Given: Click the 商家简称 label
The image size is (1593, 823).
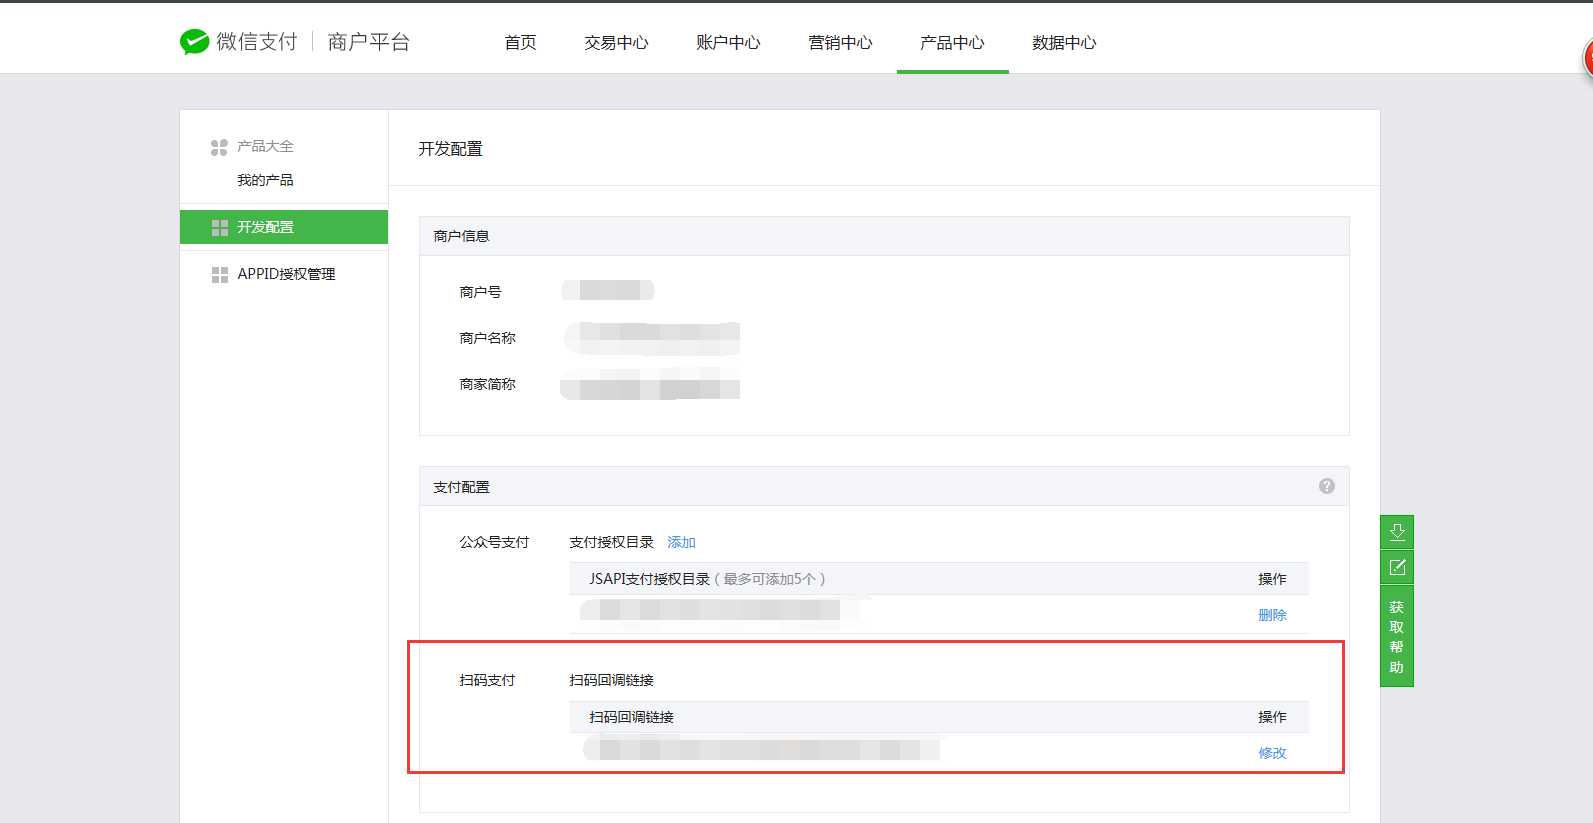Looking at the screenshot, I should pos(487,384).
